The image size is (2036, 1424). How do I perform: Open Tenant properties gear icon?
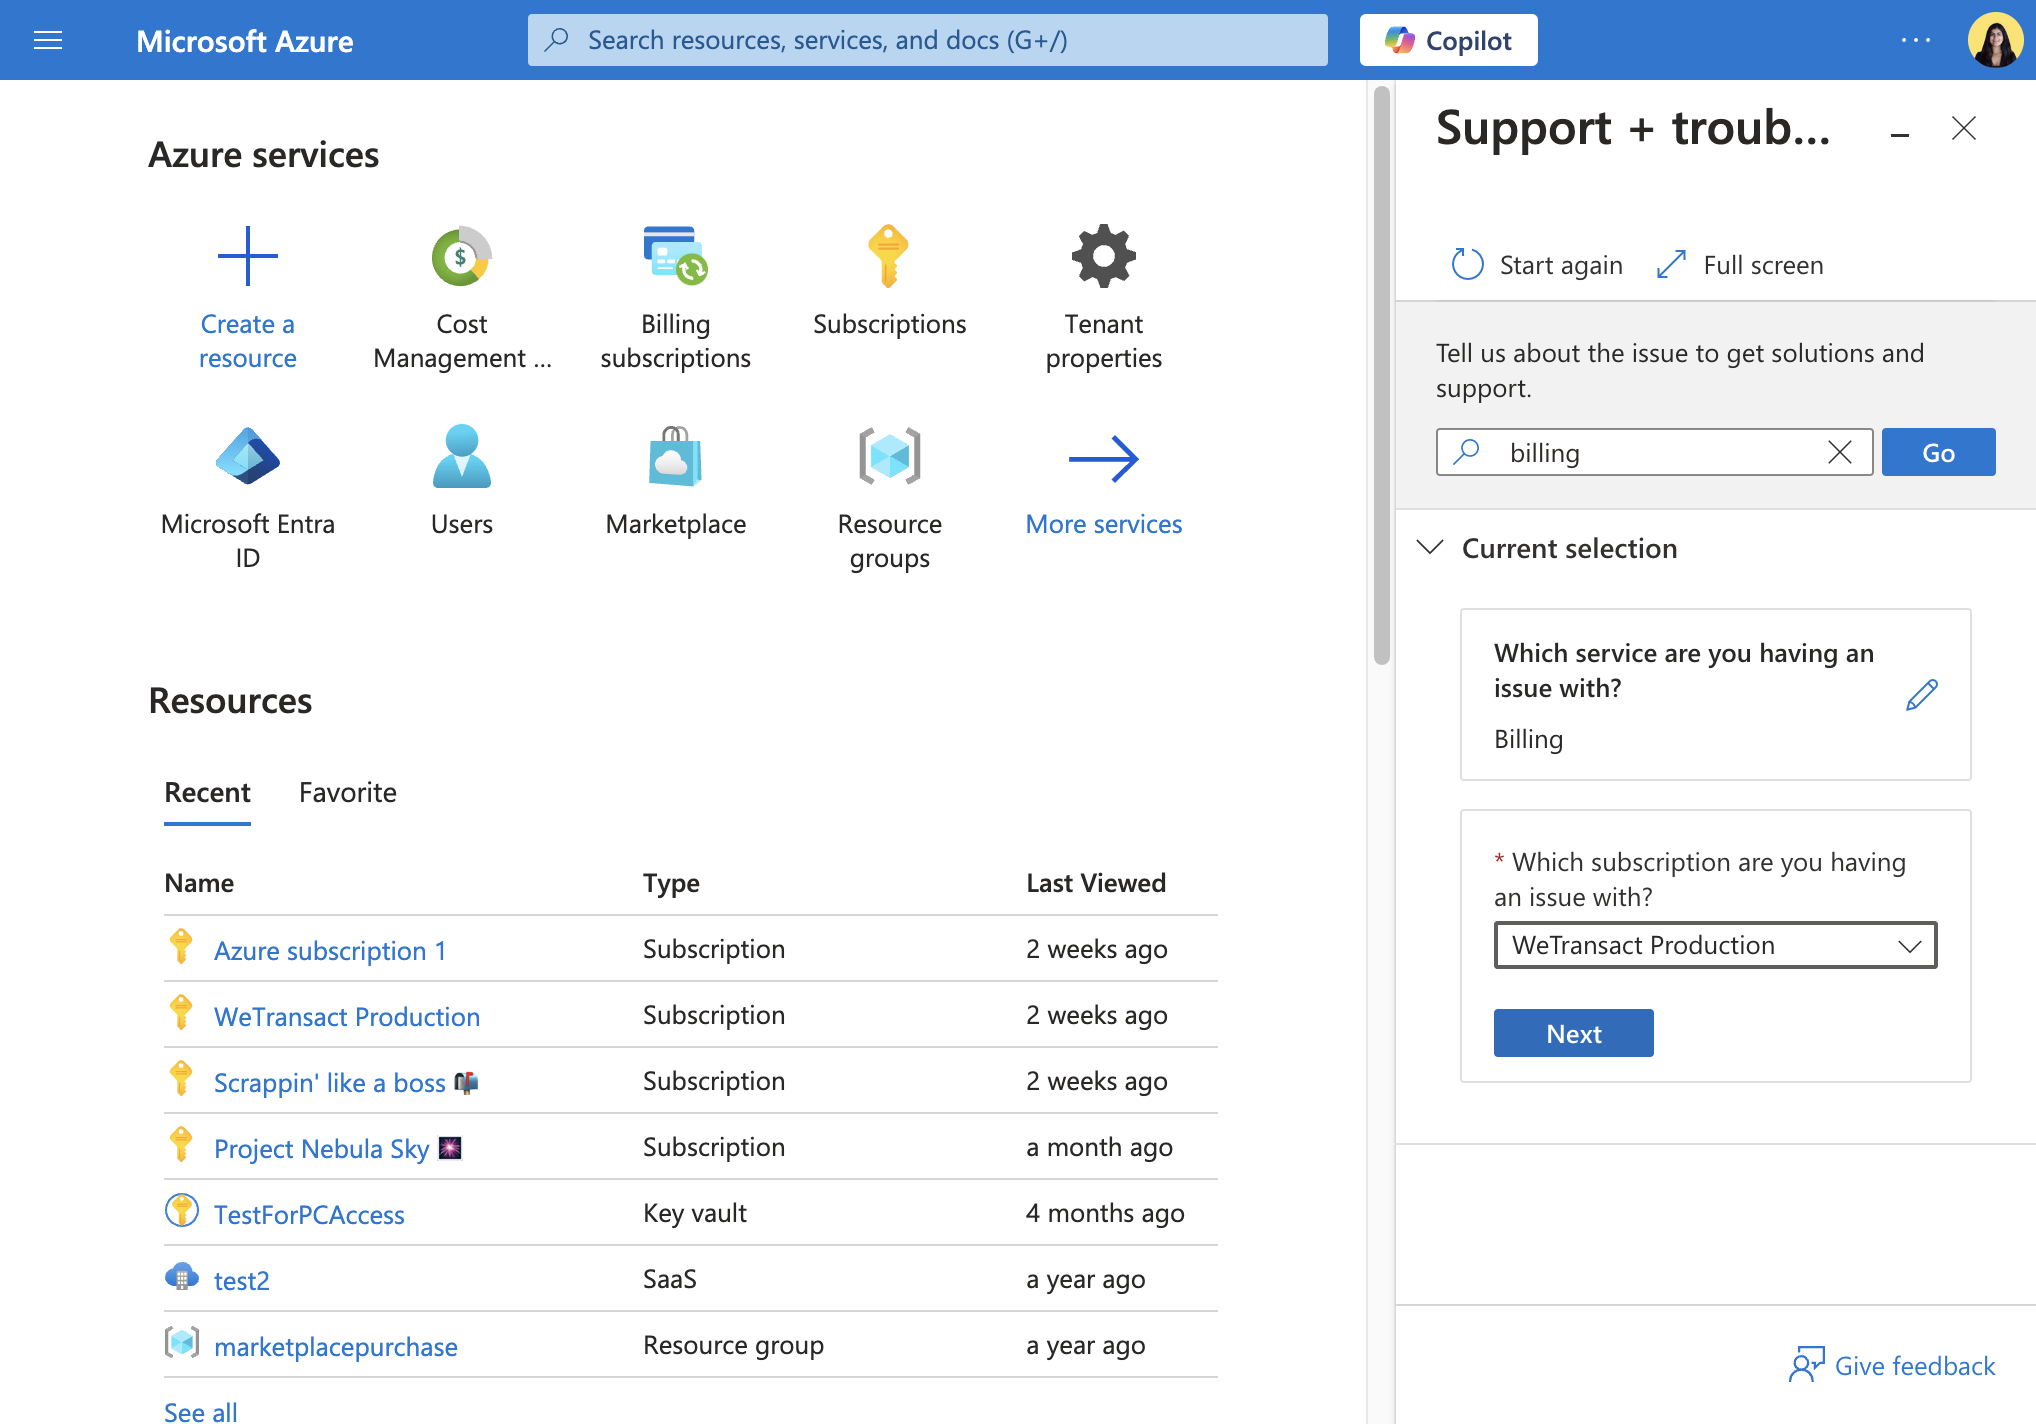tap(1103, 256)
